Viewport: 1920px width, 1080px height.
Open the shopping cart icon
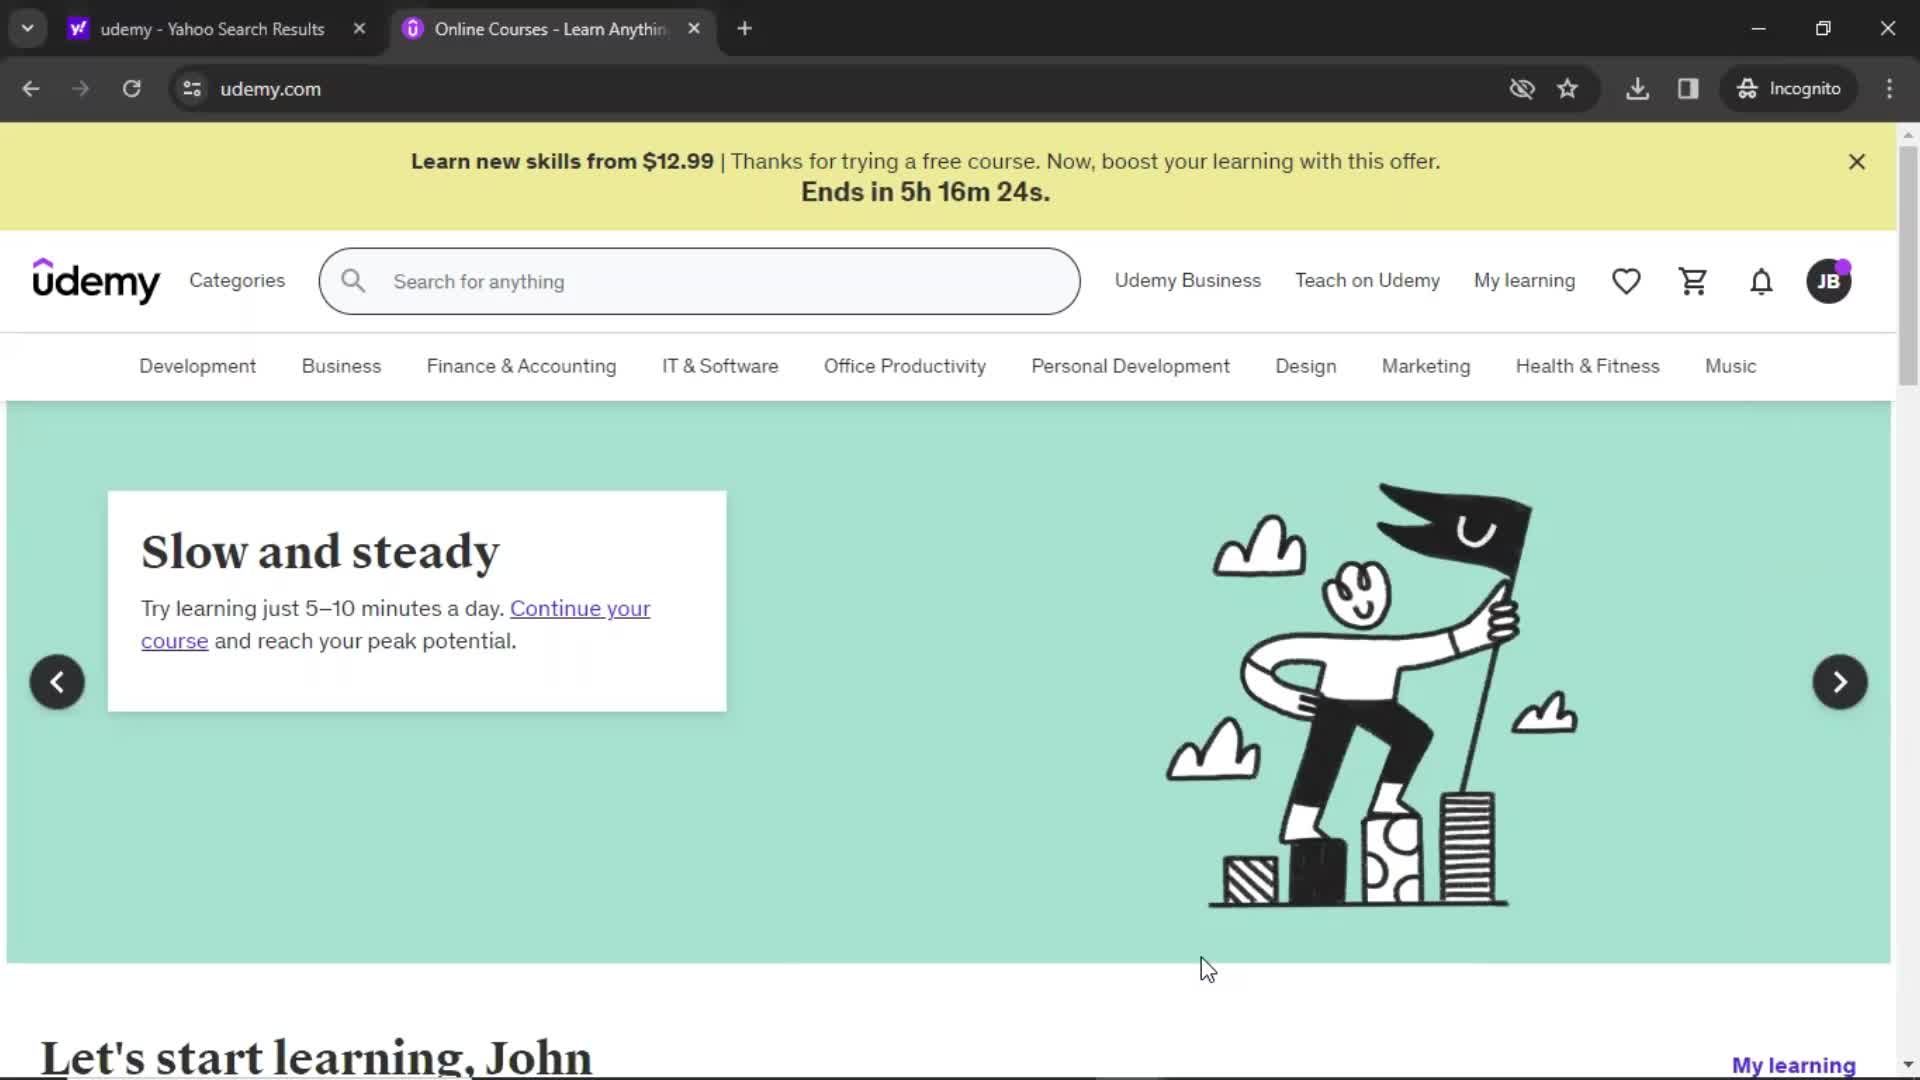pos(1693,281)
